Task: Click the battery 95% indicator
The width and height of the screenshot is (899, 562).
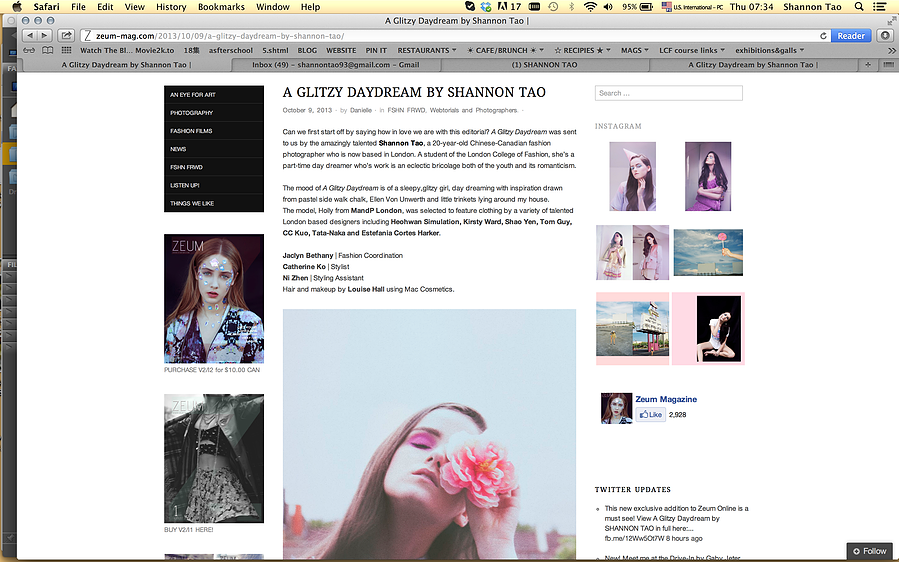Action: [638, 7]
